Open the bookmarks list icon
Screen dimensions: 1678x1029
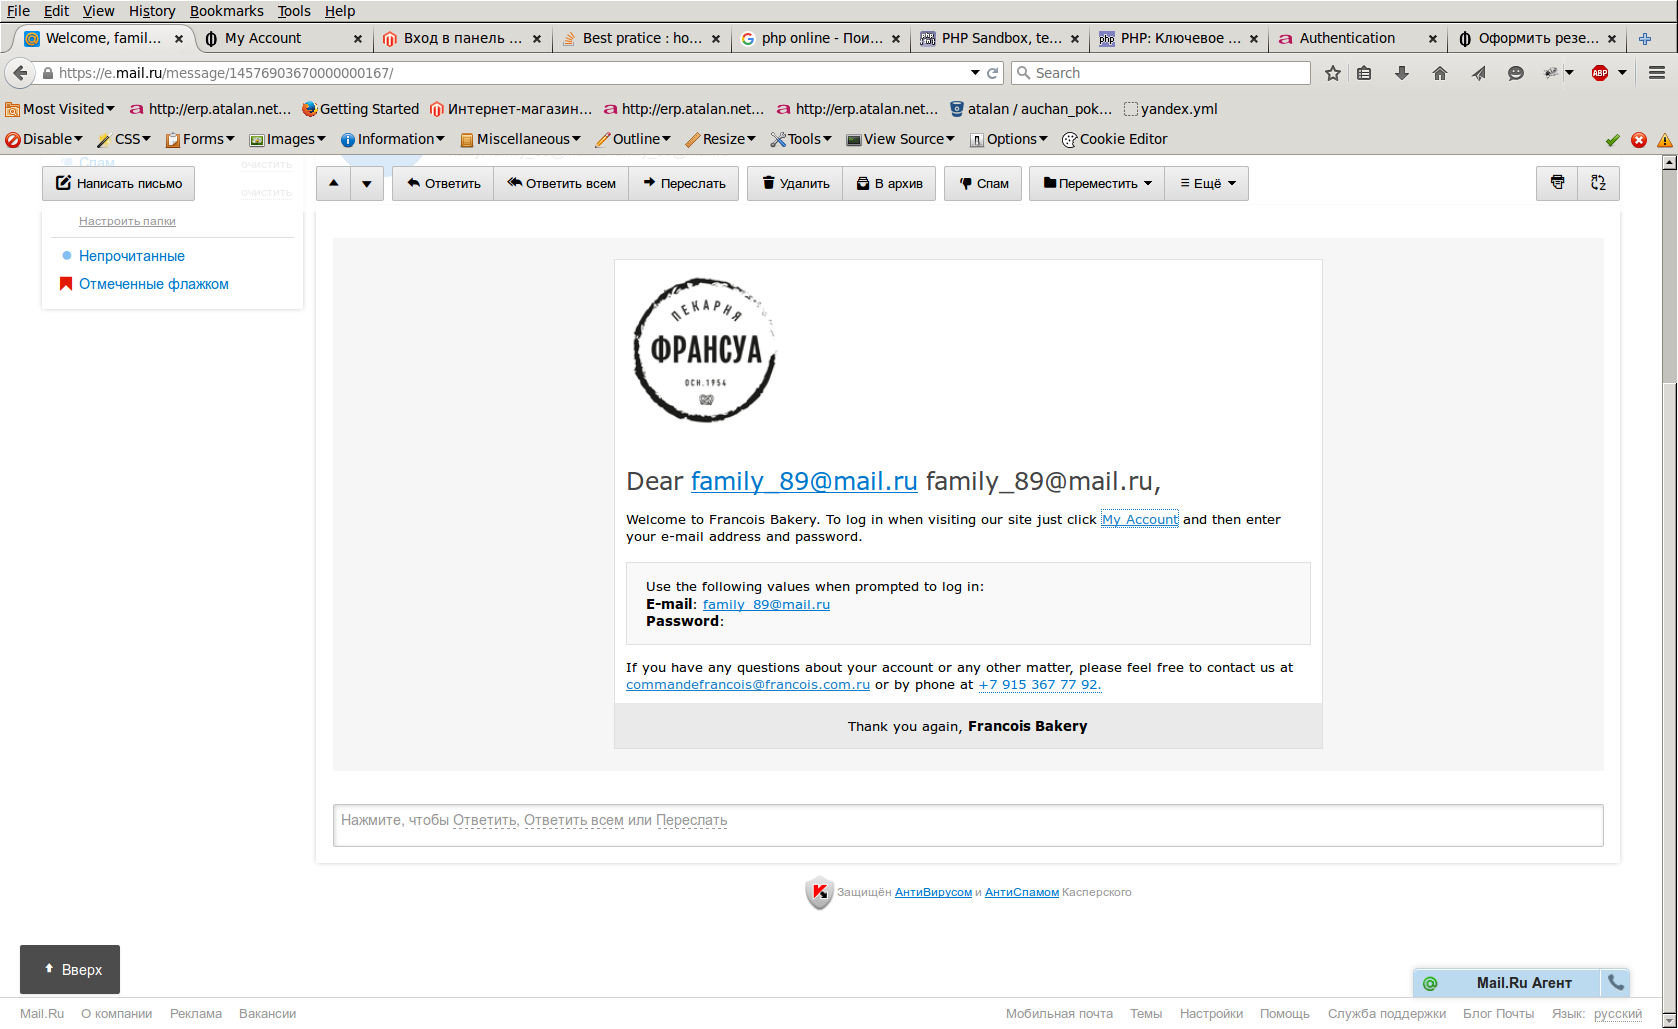(x=1364, y=73)
